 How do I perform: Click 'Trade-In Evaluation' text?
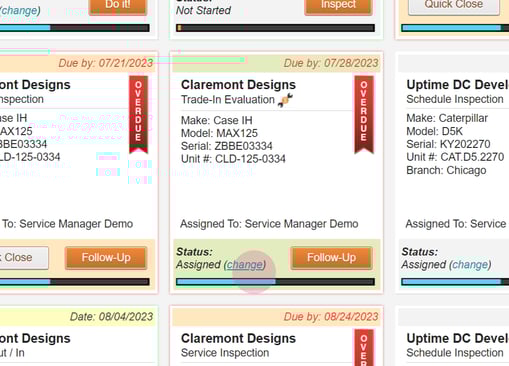[x=228, y=100]
